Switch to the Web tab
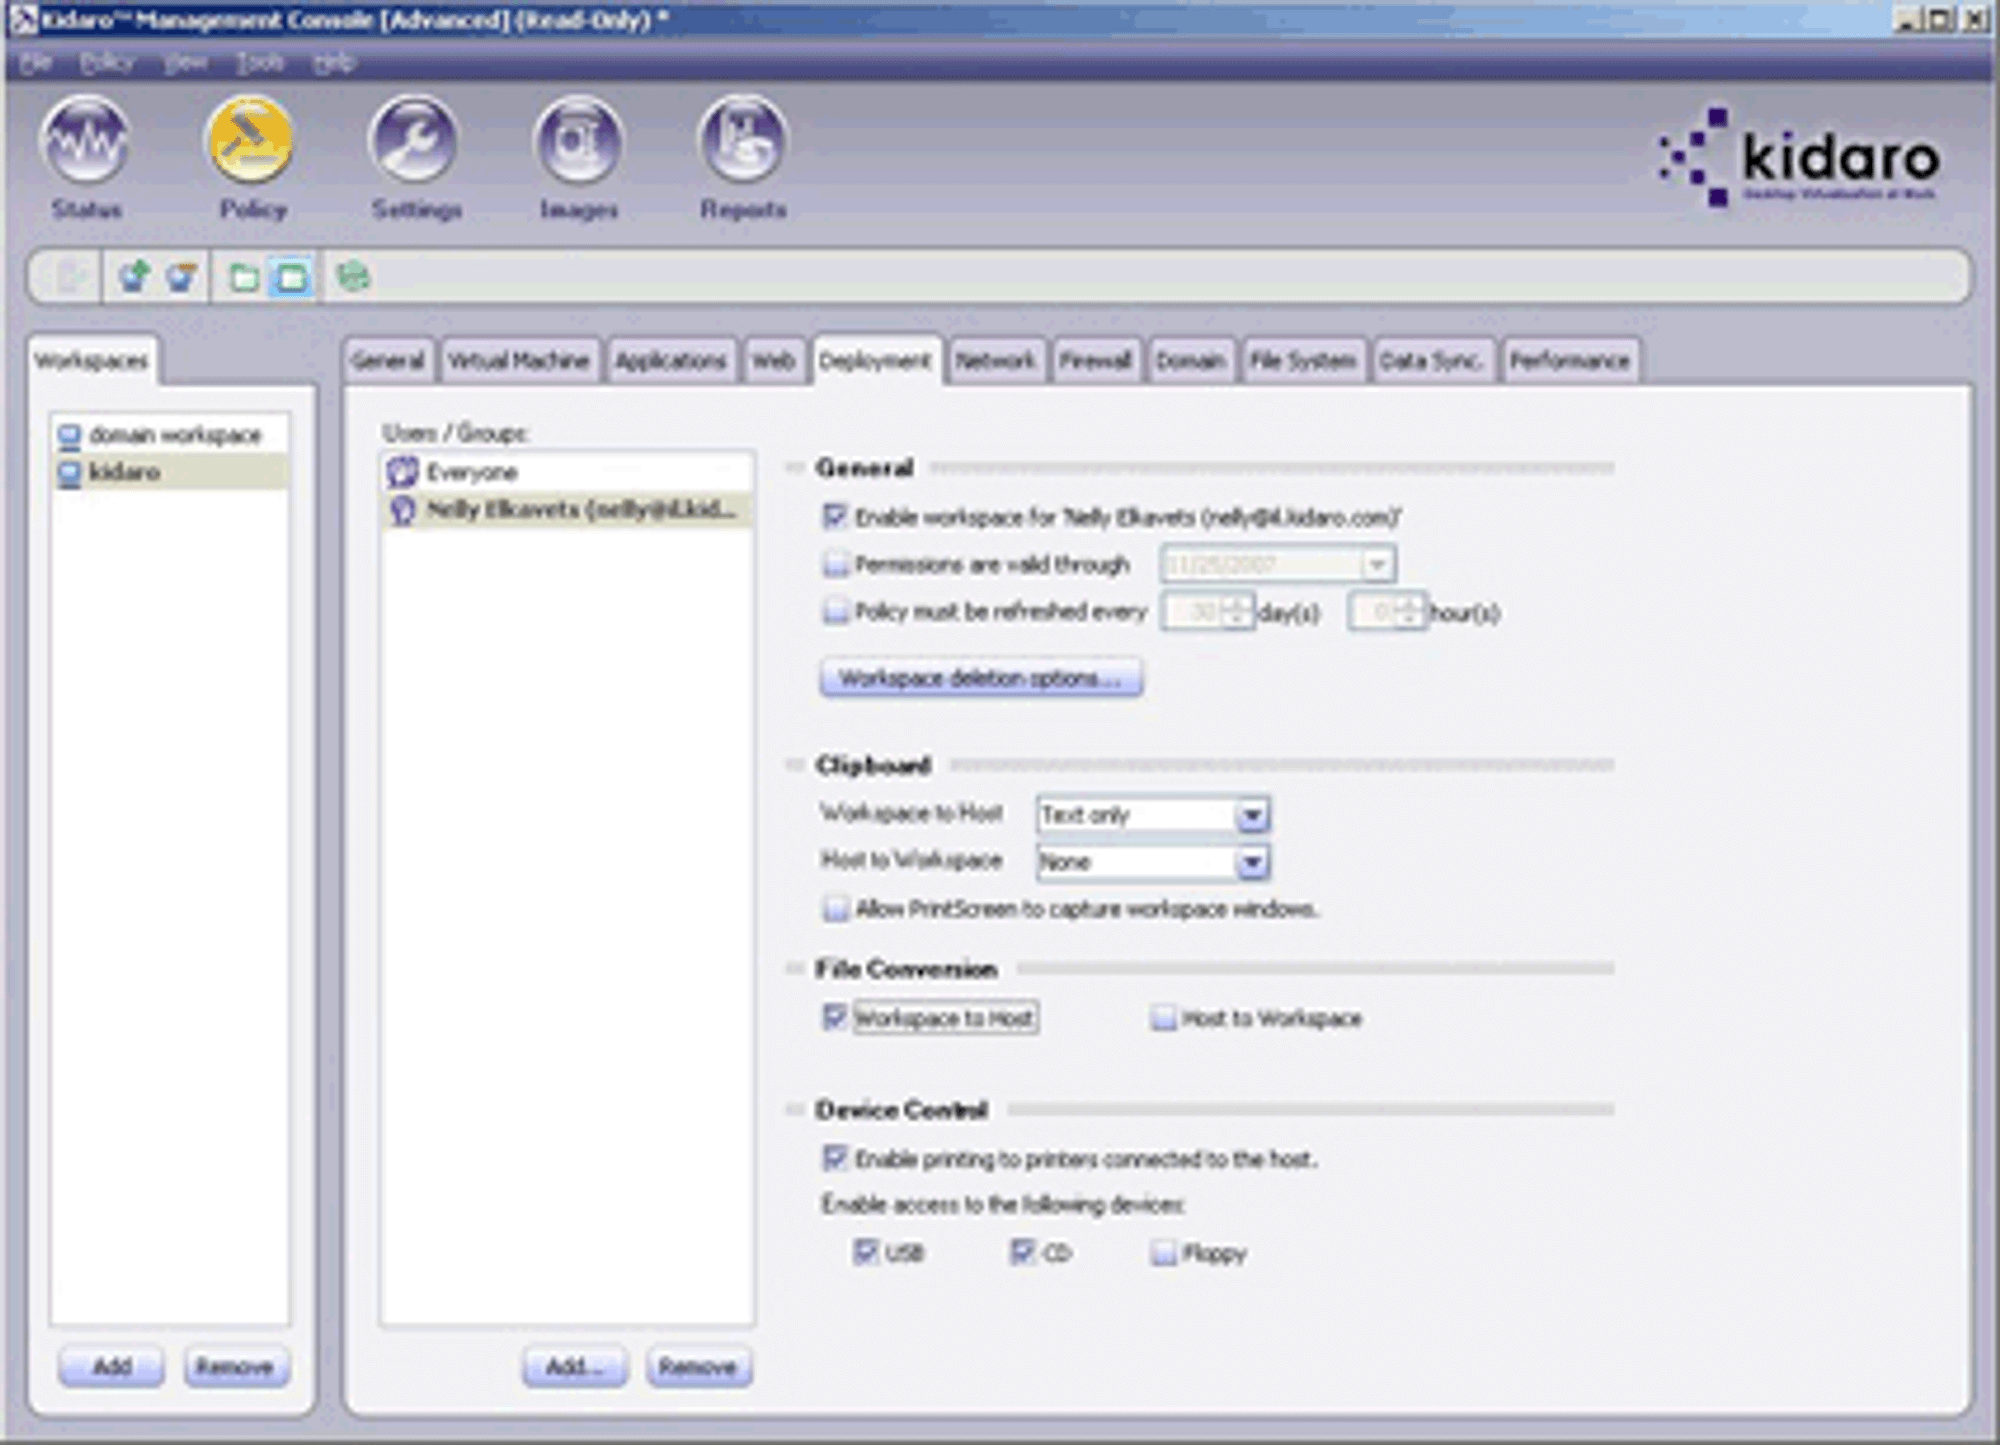The image size is (2000, 1445). click(x=774, y=361)
